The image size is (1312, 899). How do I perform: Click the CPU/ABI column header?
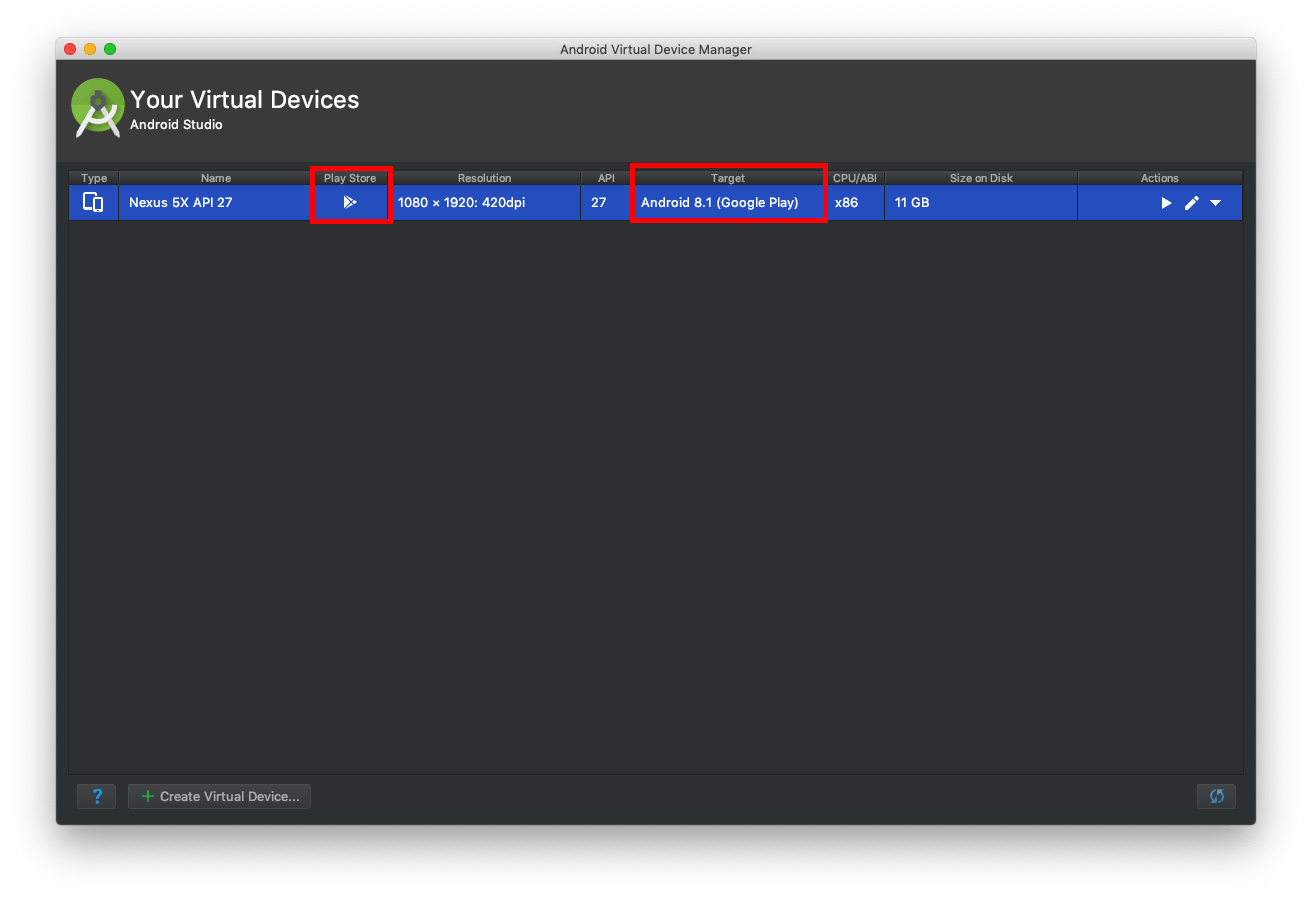coord(854,178)
